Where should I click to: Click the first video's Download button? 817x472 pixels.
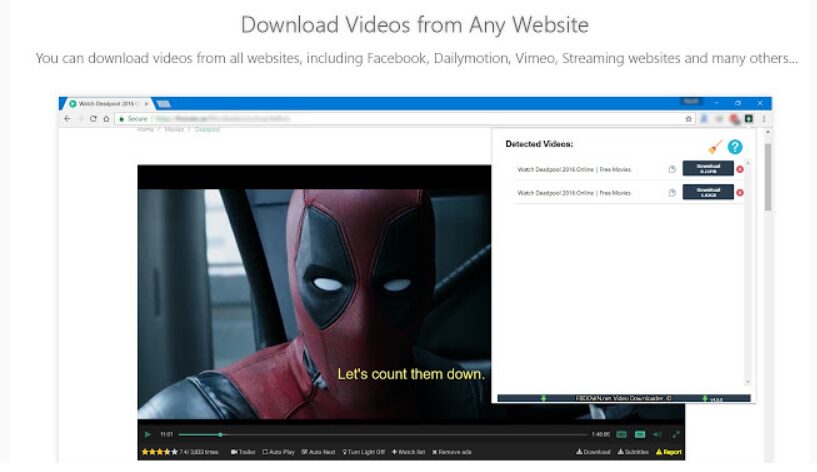(708, 168)
